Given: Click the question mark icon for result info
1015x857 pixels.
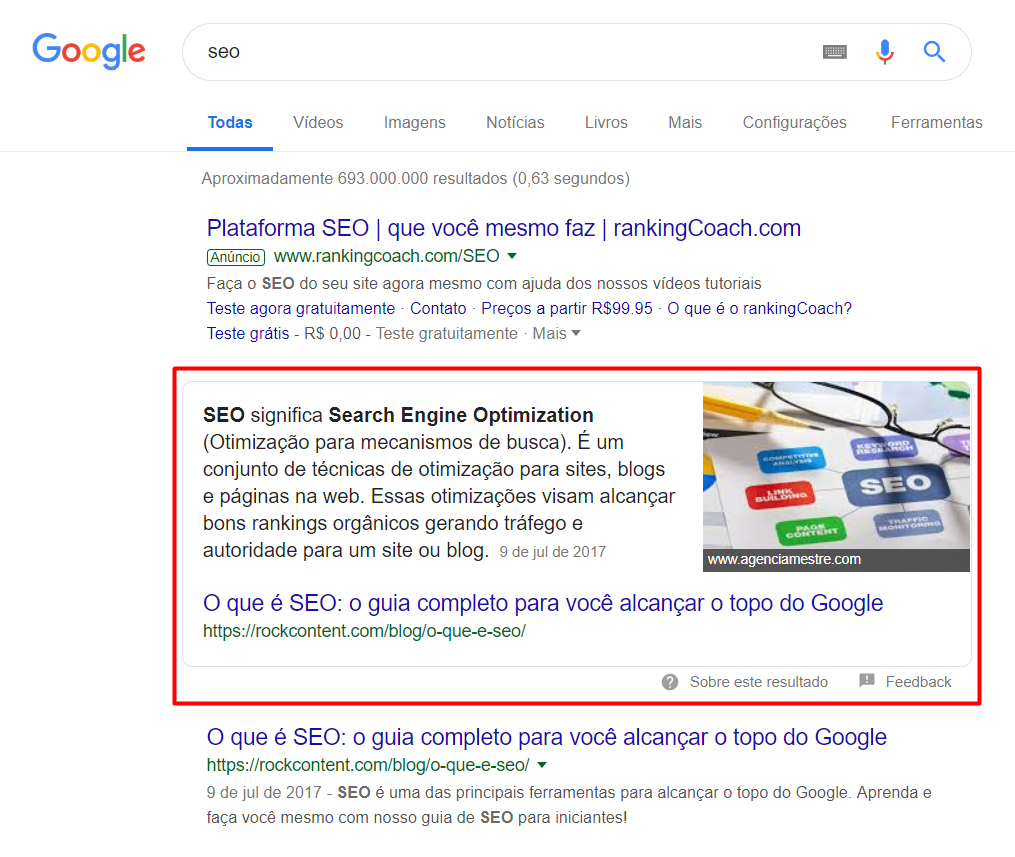Looking at the screenshot, I should [670, 682].
